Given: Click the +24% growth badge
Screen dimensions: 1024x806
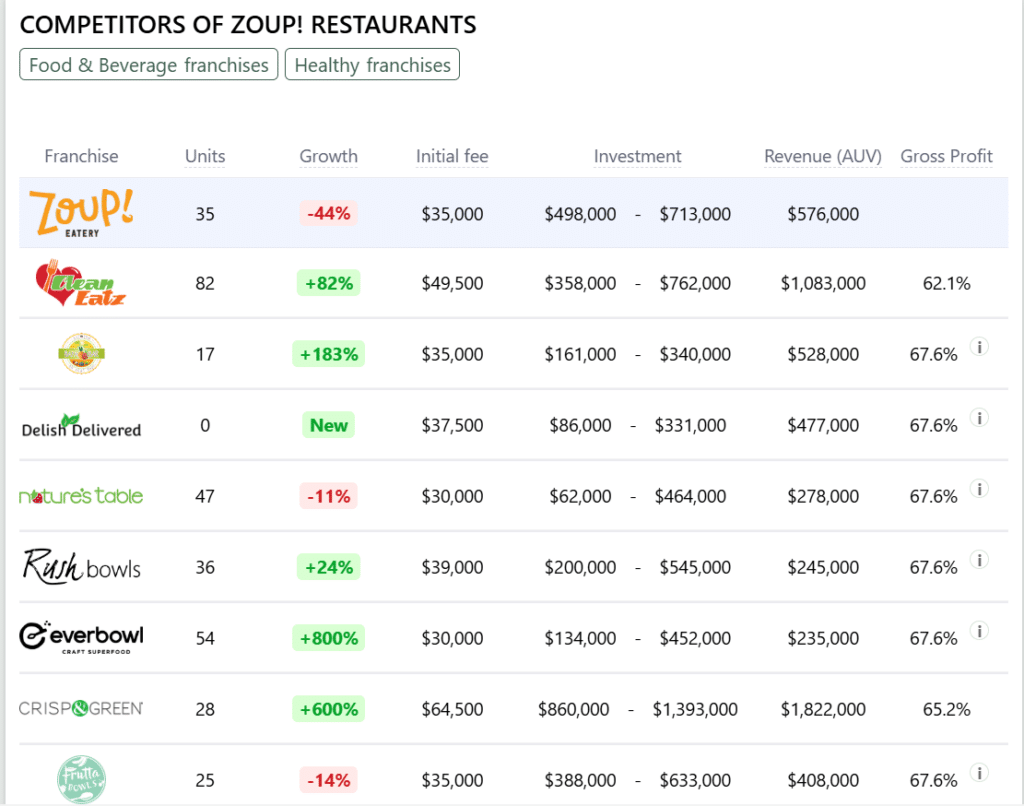Looking at the screenshot, I should pyautogui.click(x=328, y=567).
